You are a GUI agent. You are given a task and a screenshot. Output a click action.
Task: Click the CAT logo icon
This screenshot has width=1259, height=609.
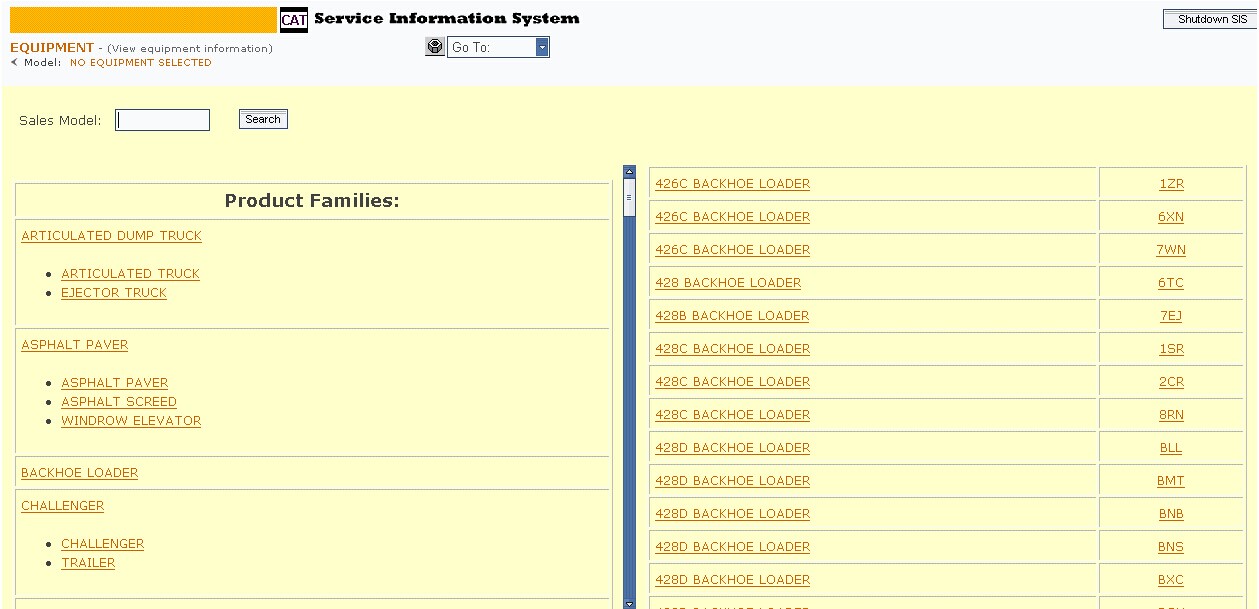click(x=294, y=20)
